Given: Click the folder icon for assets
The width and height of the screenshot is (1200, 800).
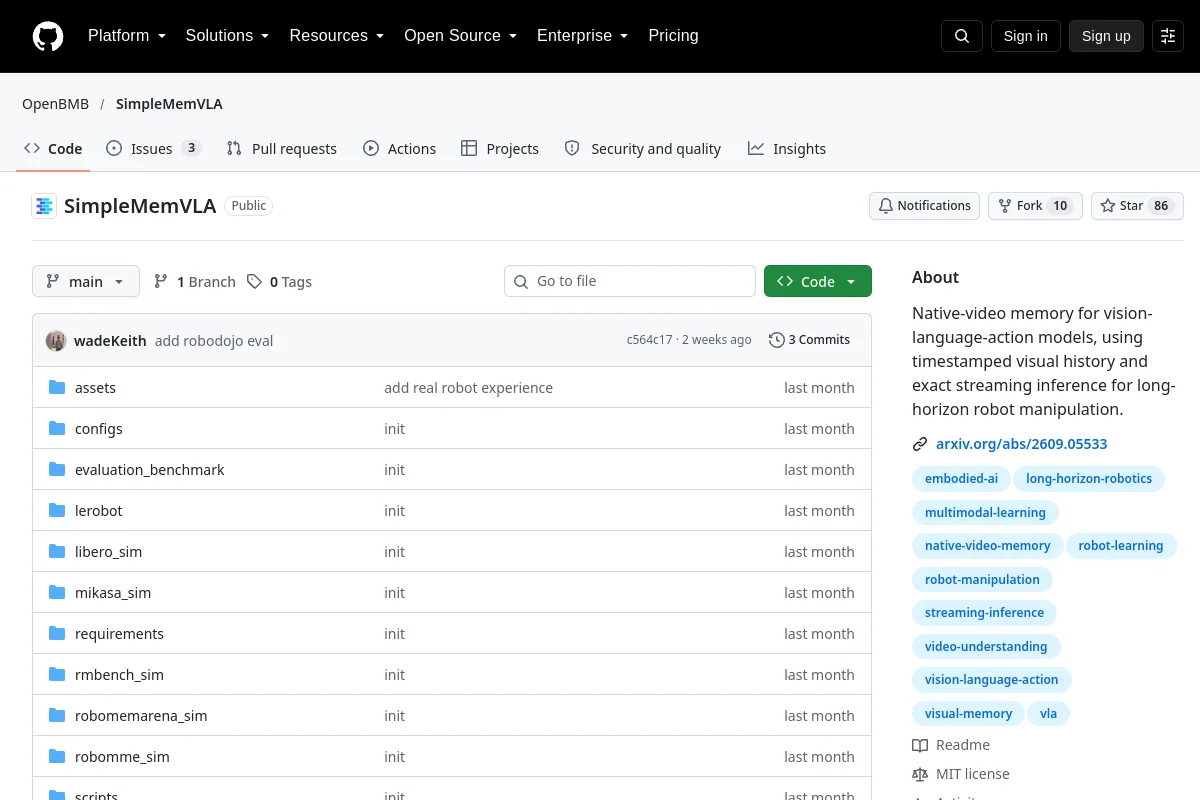Looking at the screenshot, I should (57, 388).
